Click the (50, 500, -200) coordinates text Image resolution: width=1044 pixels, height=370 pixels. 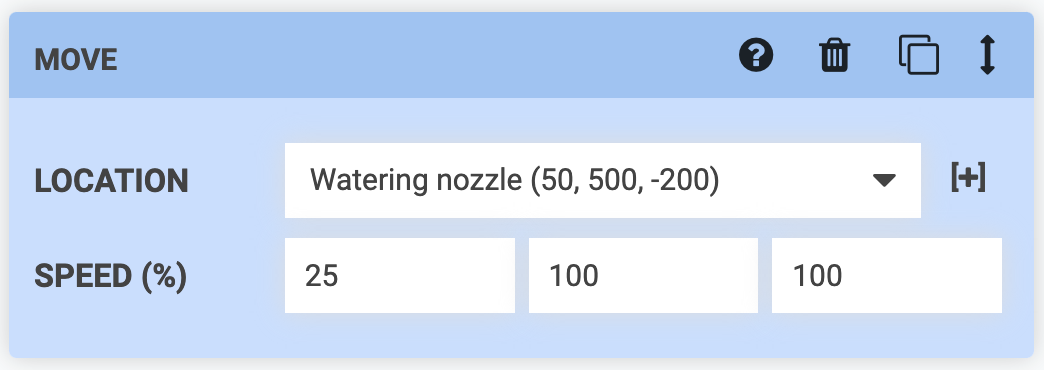click(x=625, y=181)
